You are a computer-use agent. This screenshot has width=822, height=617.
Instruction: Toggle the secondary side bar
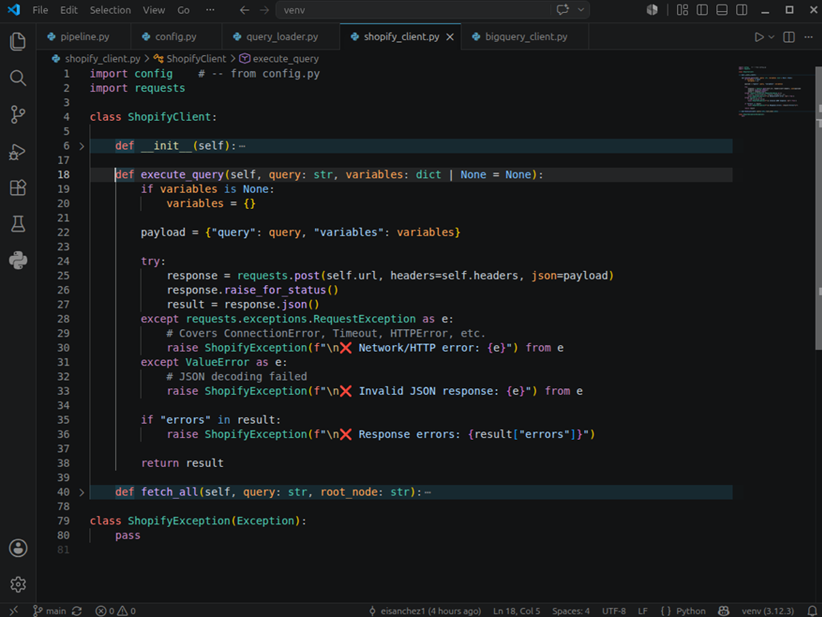coord(742,10)
